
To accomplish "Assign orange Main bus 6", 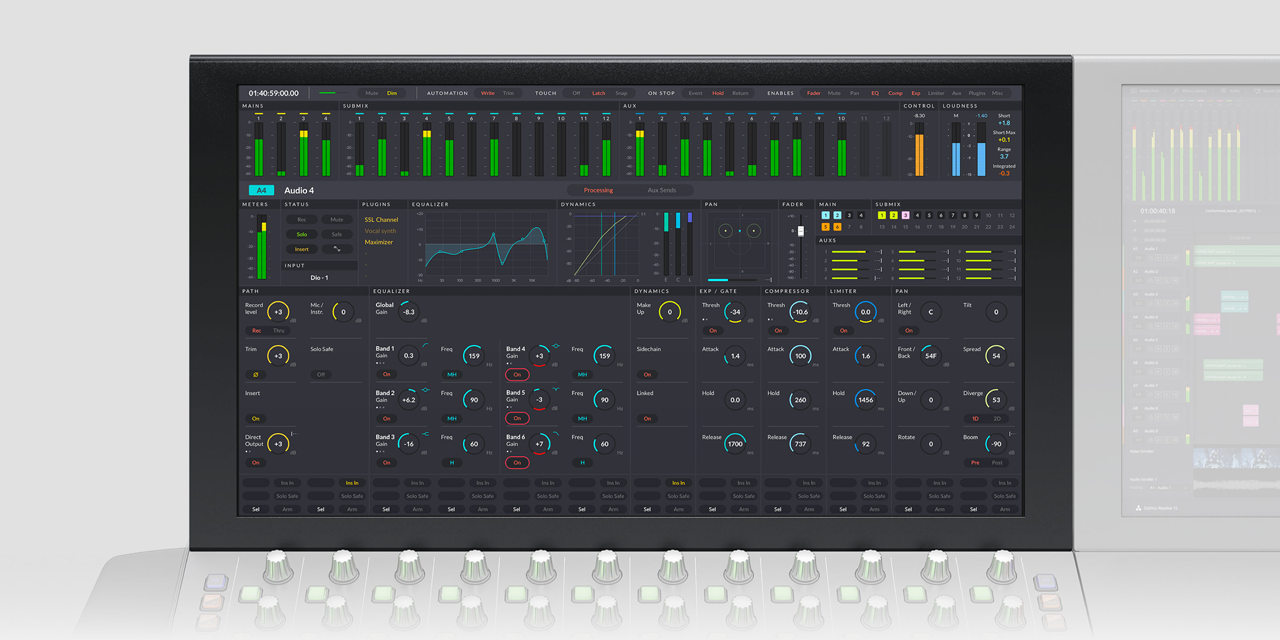I will pos(837,227).
